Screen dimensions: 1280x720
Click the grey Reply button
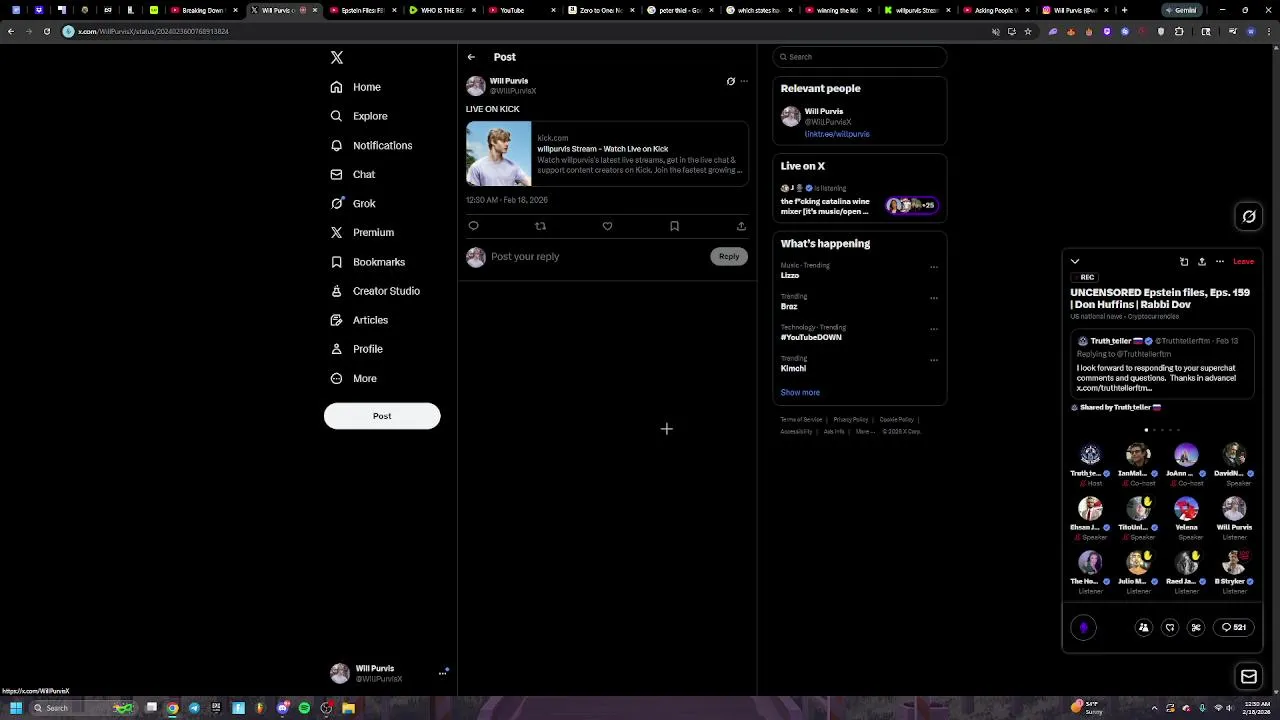(x=729, y=257)
